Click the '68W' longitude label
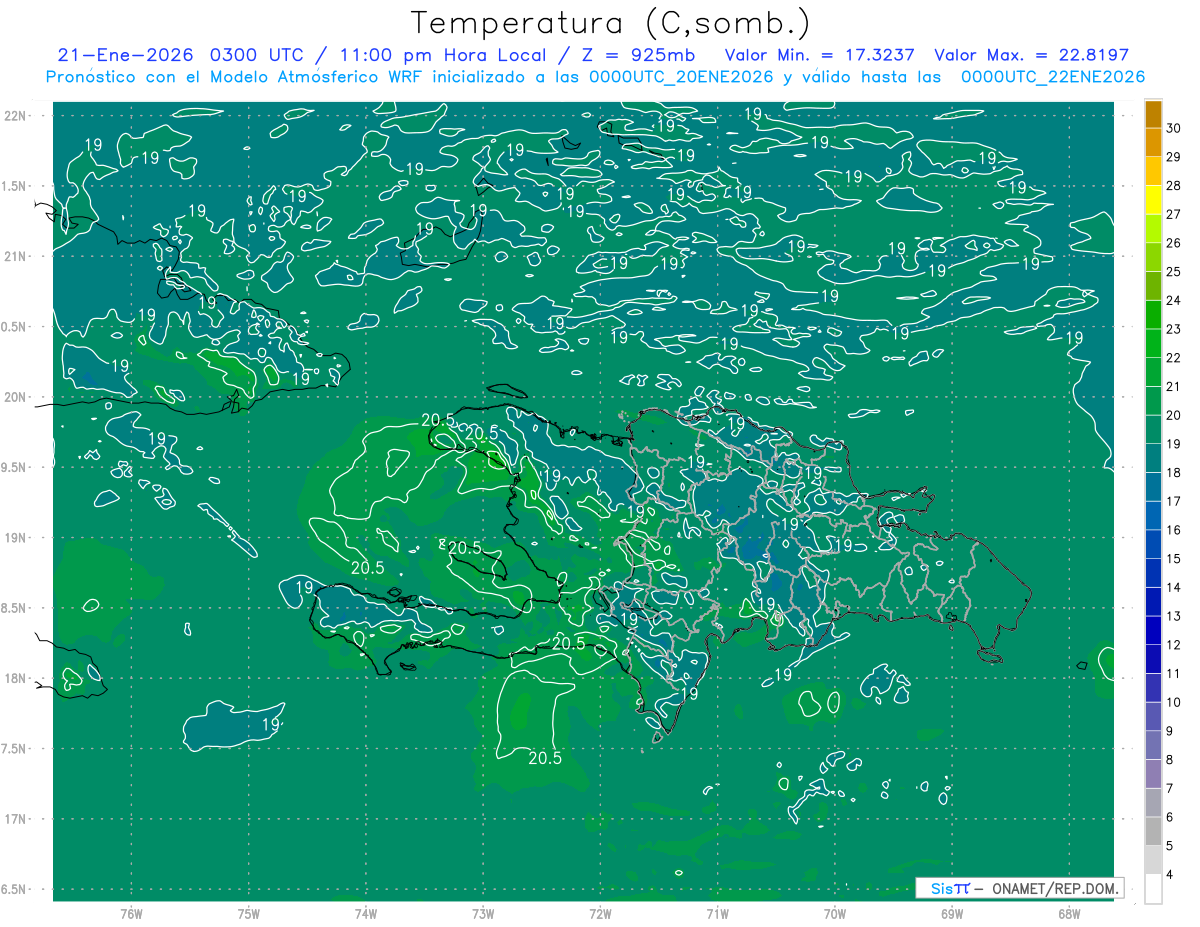Image resolution: width=1200 pixels, height=927 pixels. point(1069,913)
